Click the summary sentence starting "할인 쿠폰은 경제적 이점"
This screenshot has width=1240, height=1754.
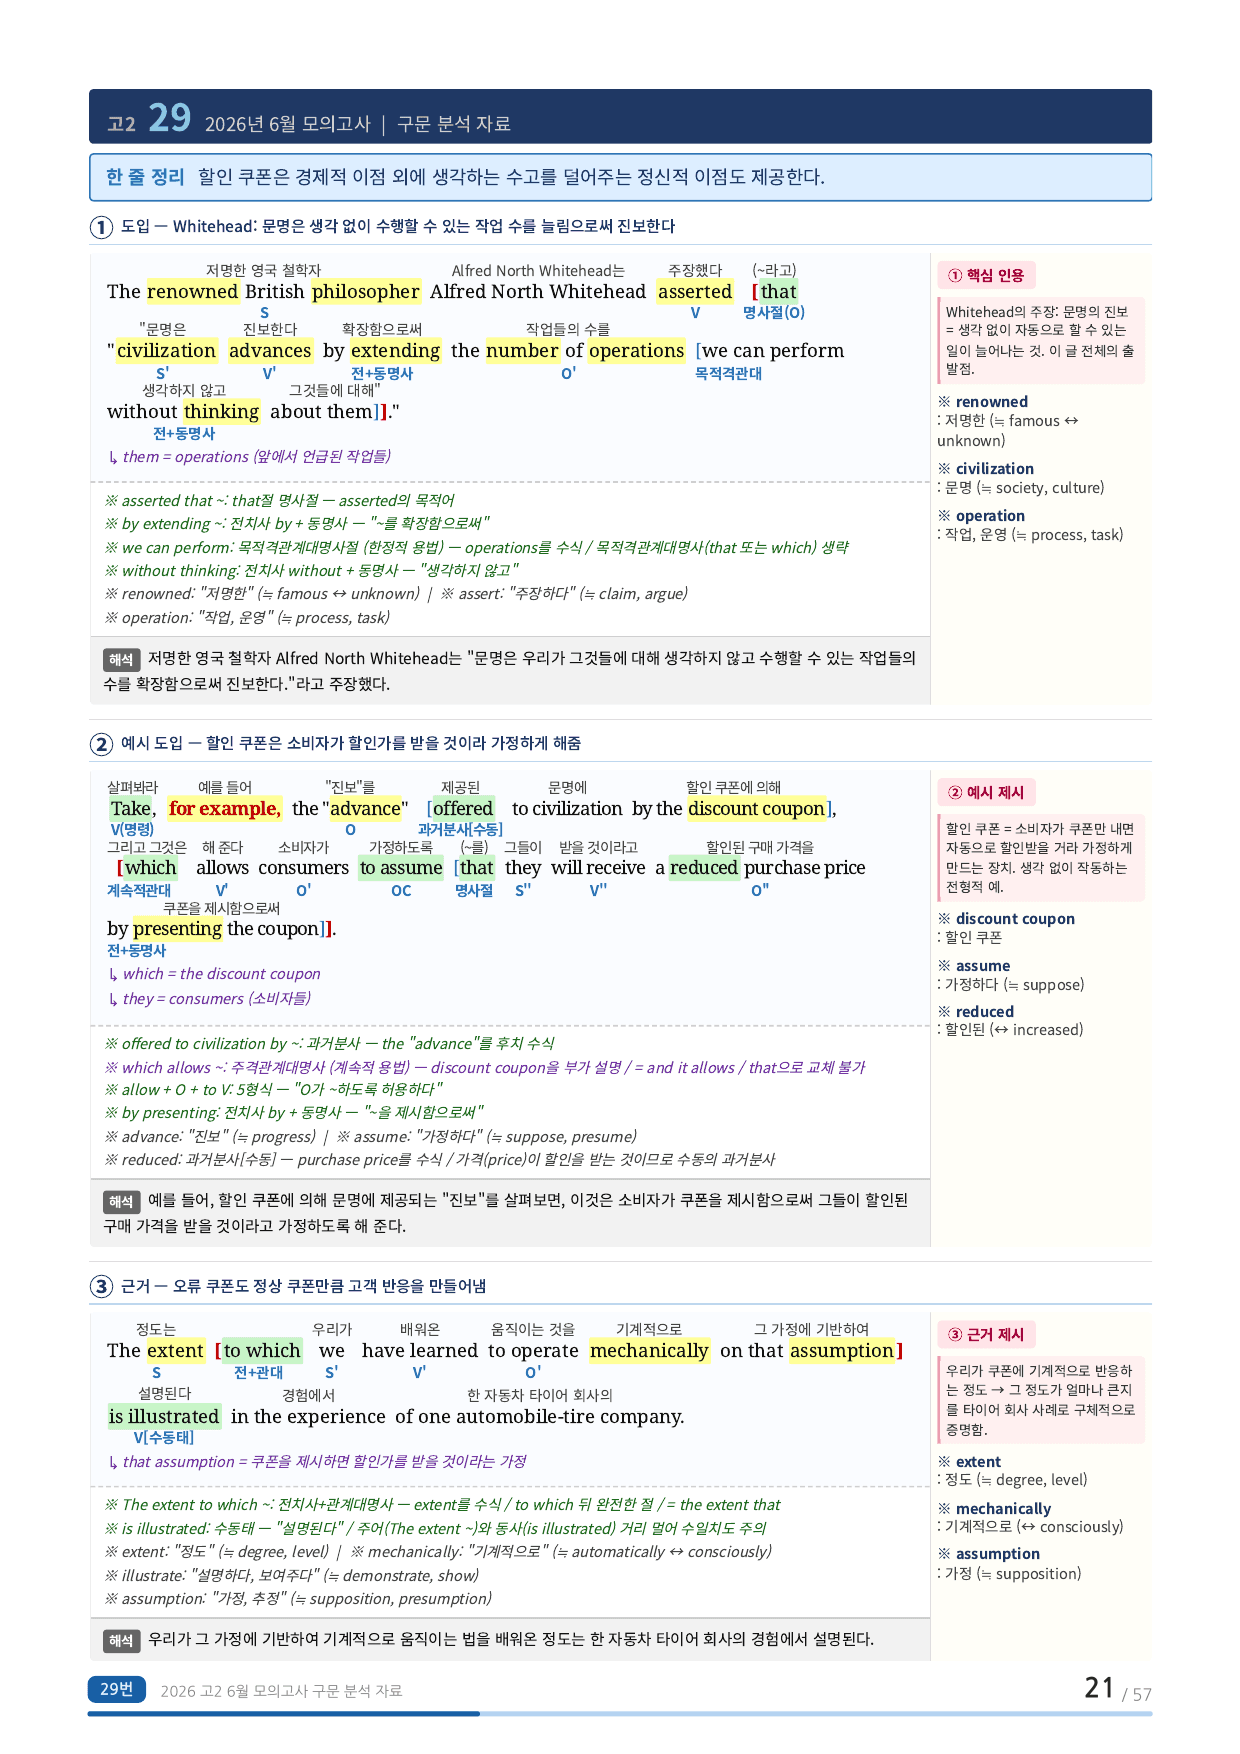[511, 177]
